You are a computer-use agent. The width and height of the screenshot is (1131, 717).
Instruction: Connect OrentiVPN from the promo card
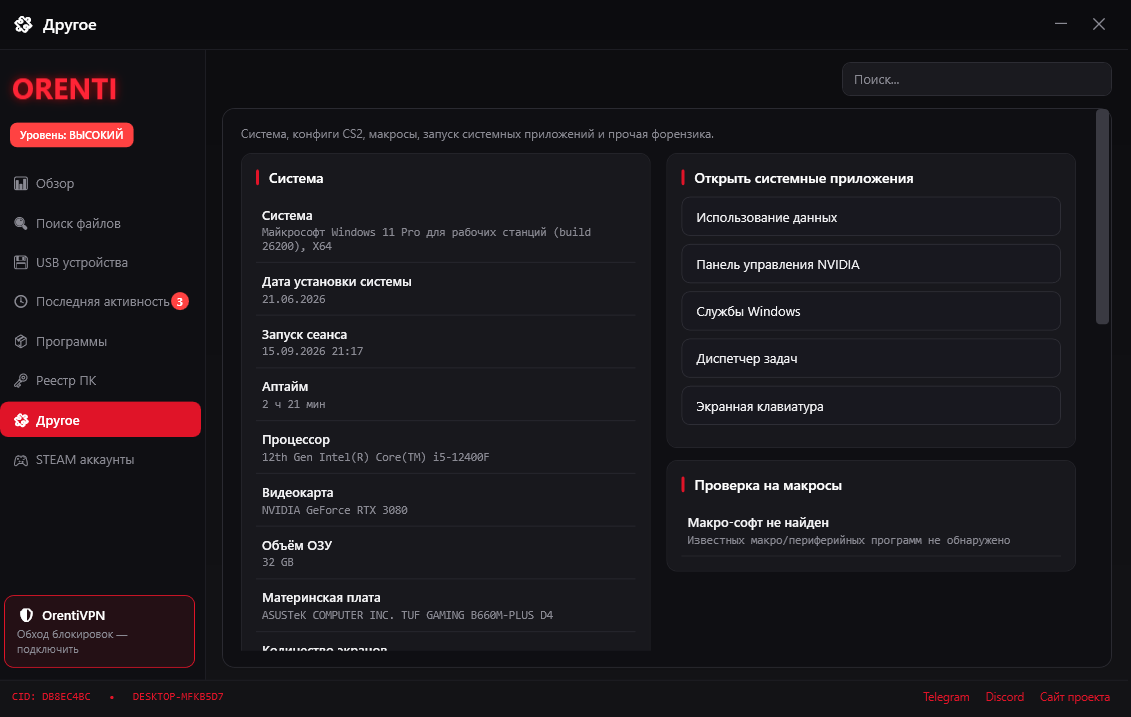[100, 631]
